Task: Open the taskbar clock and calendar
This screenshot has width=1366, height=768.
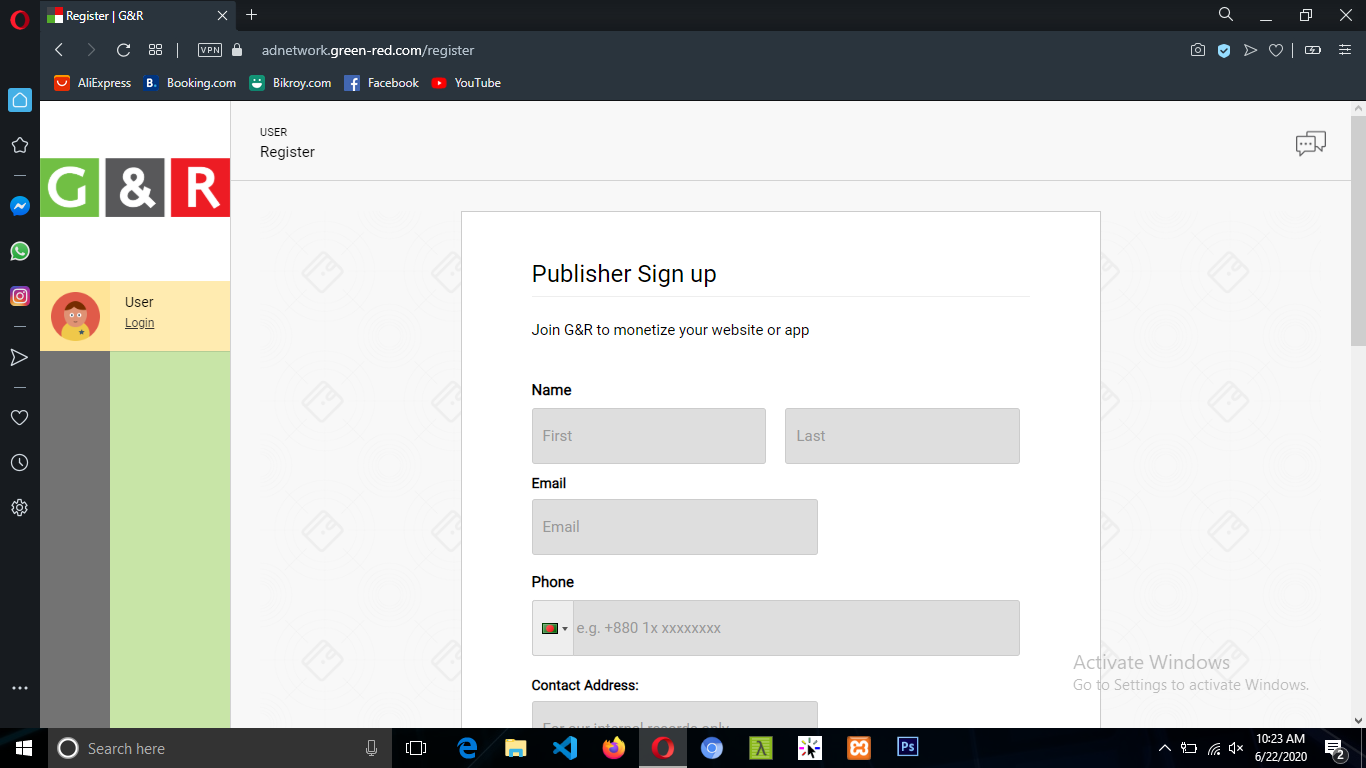Action: (1281, 748)
